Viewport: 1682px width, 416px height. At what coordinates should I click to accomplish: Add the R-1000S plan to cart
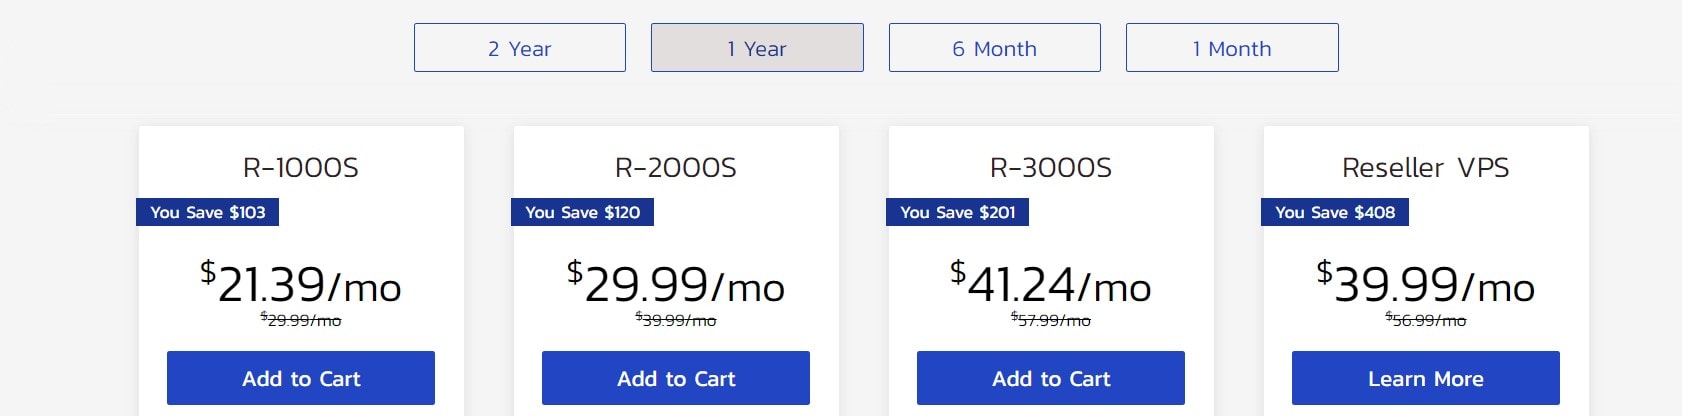pos(301,378)
